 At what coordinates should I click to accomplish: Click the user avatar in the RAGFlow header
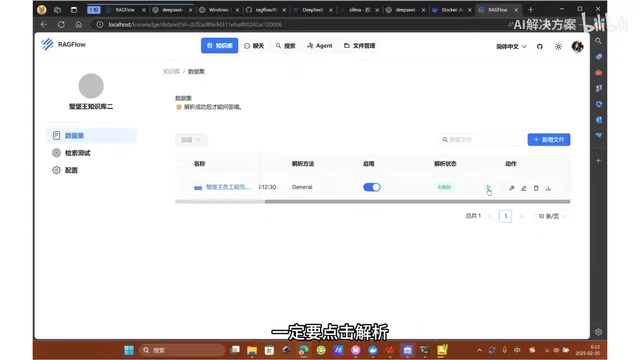[577, 47]
